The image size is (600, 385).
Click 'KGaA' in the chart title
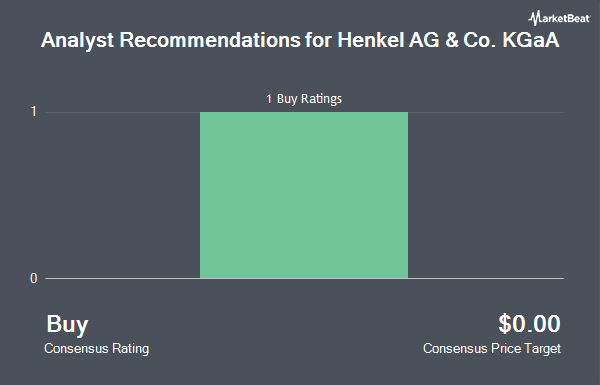point(531,40)
